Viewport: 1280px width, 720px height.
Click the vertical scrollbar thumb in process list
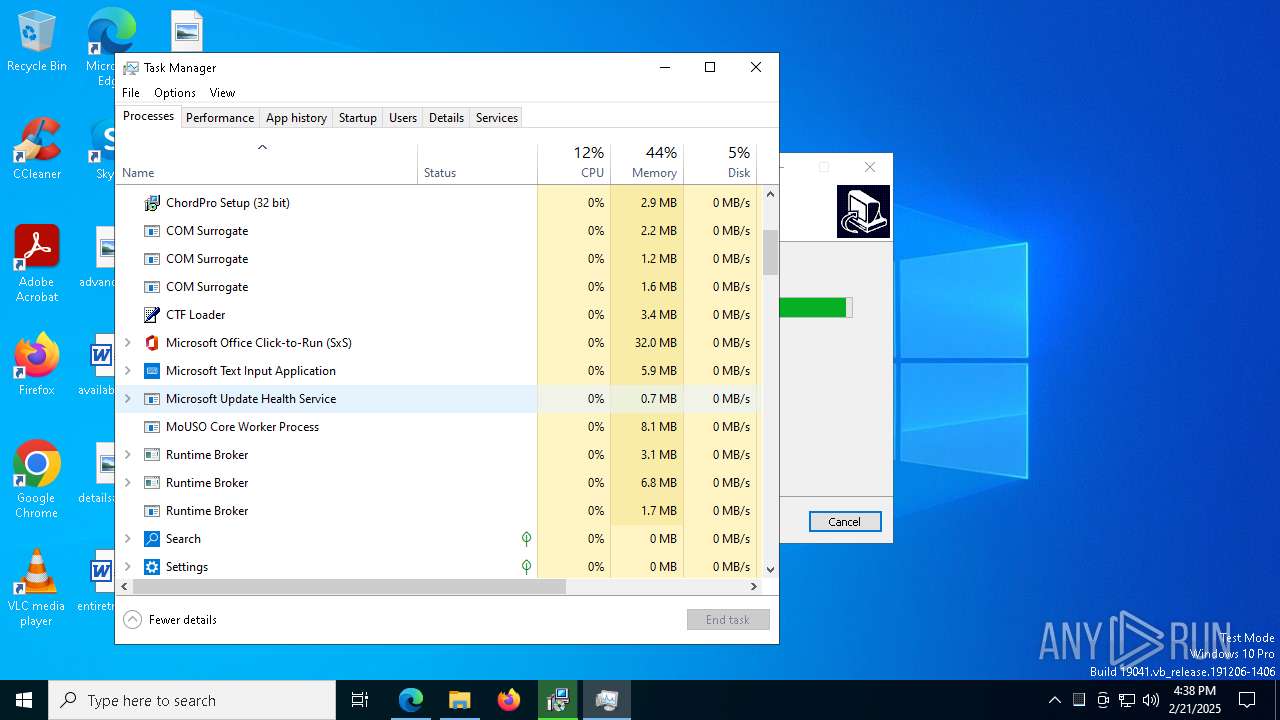tap(770, 252)
